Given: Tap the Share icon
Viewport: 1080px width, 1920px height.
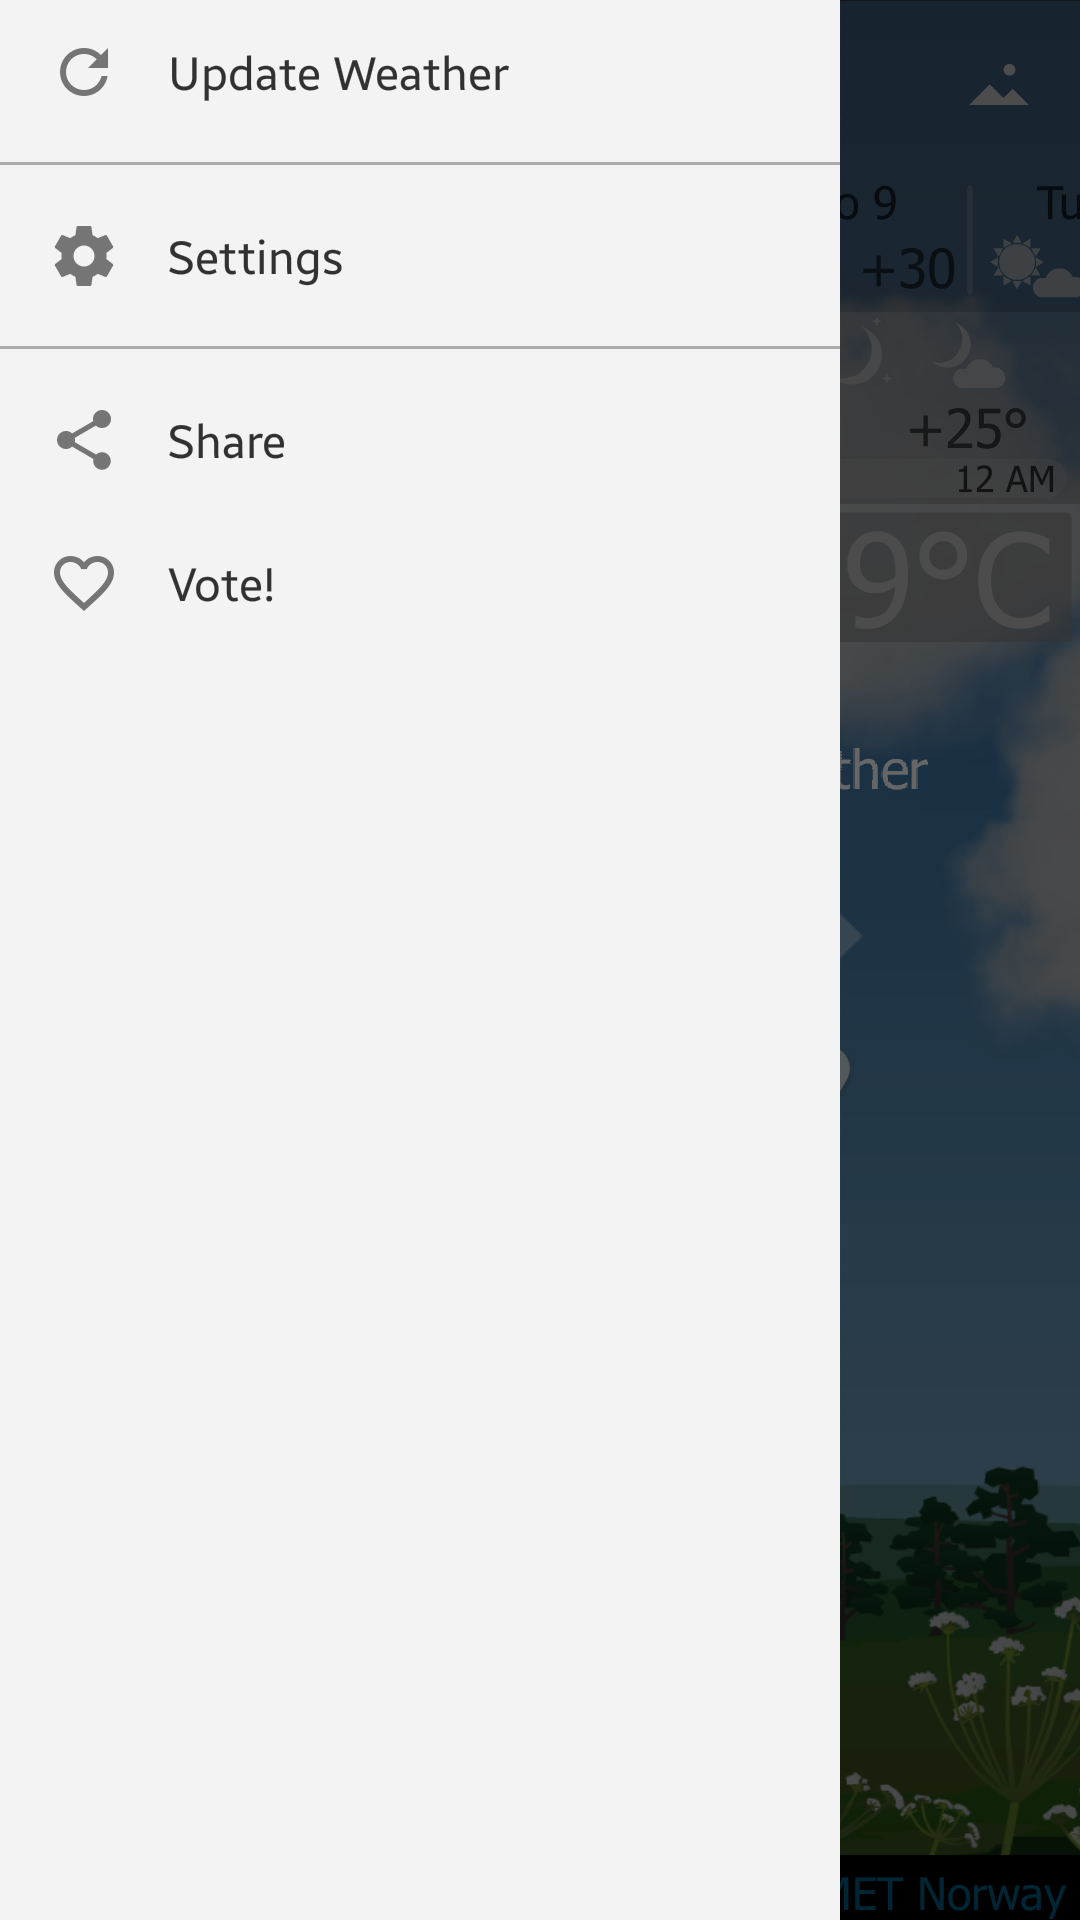Looking at the screenshot, I should tap(84, 440).
